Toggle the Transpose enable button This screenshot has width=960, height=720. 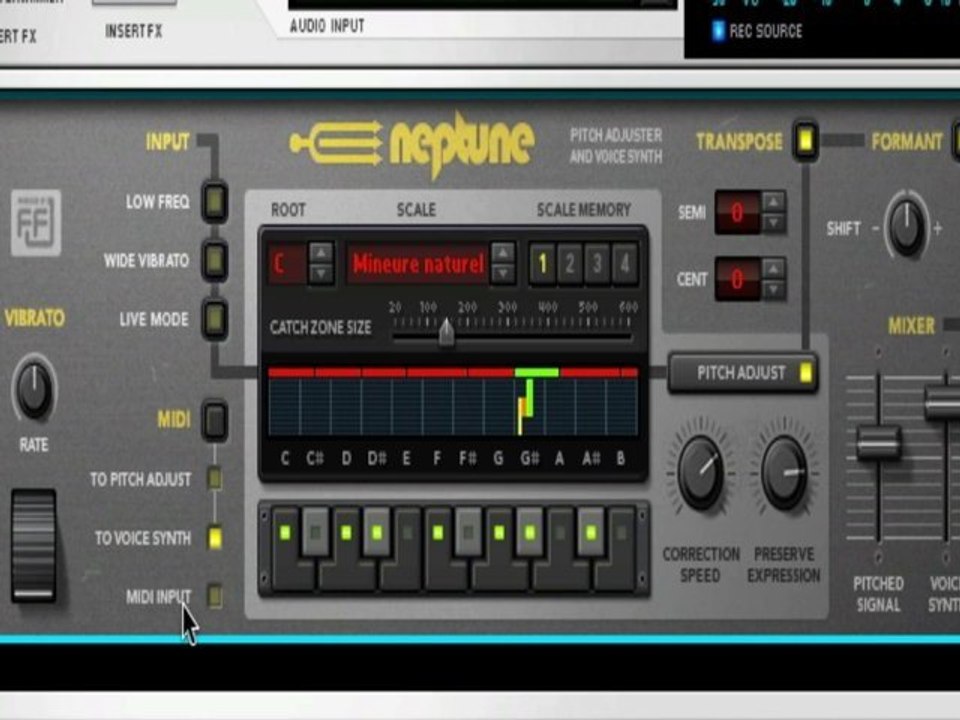[806, 140]
